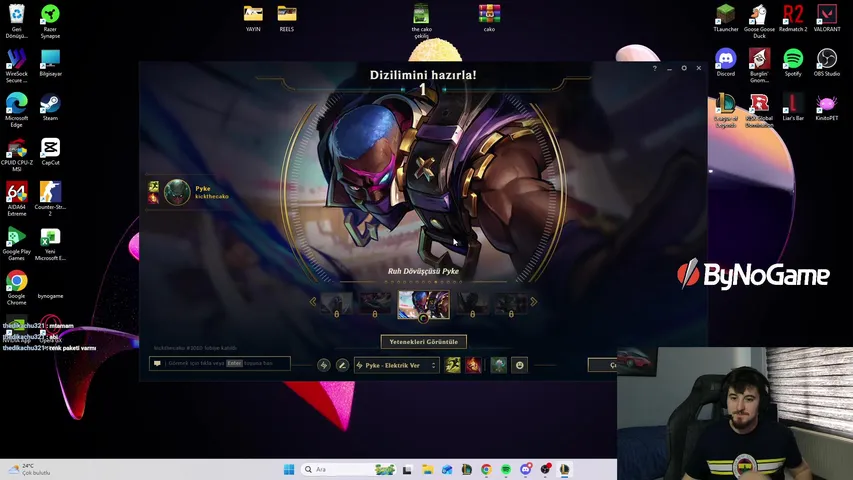Select the last locked skin thumbnail
This screenshot has height=480, width=853.
point(511,304)
